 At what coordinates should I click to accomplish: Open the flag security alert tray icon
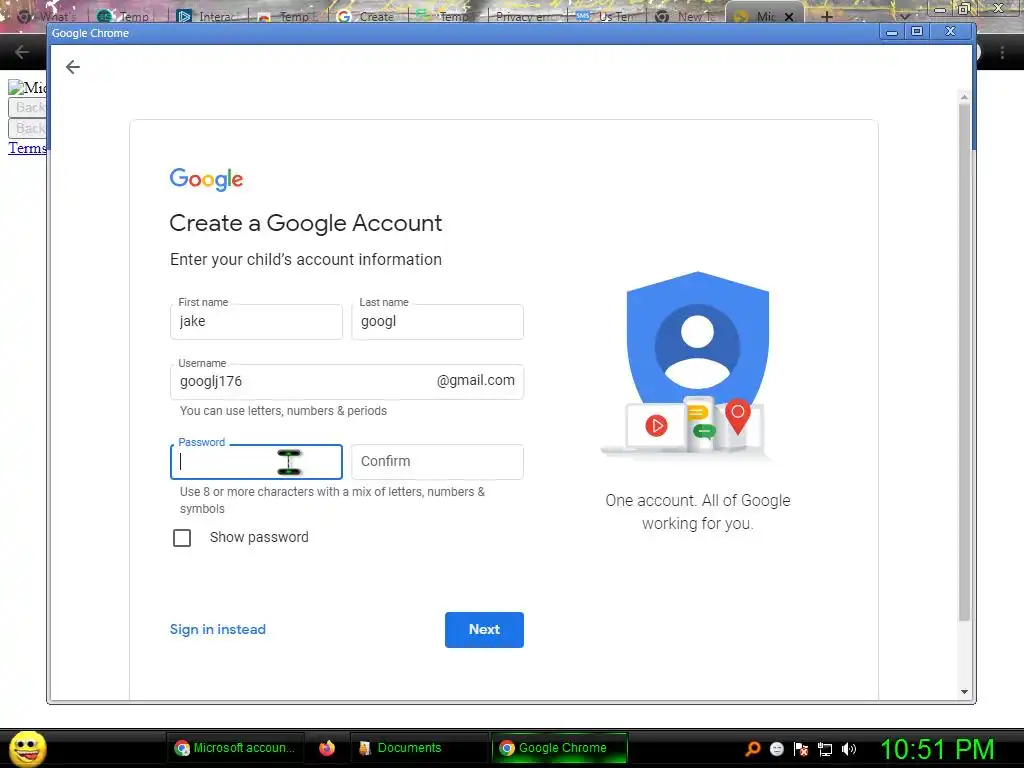(x=801, y=748)
